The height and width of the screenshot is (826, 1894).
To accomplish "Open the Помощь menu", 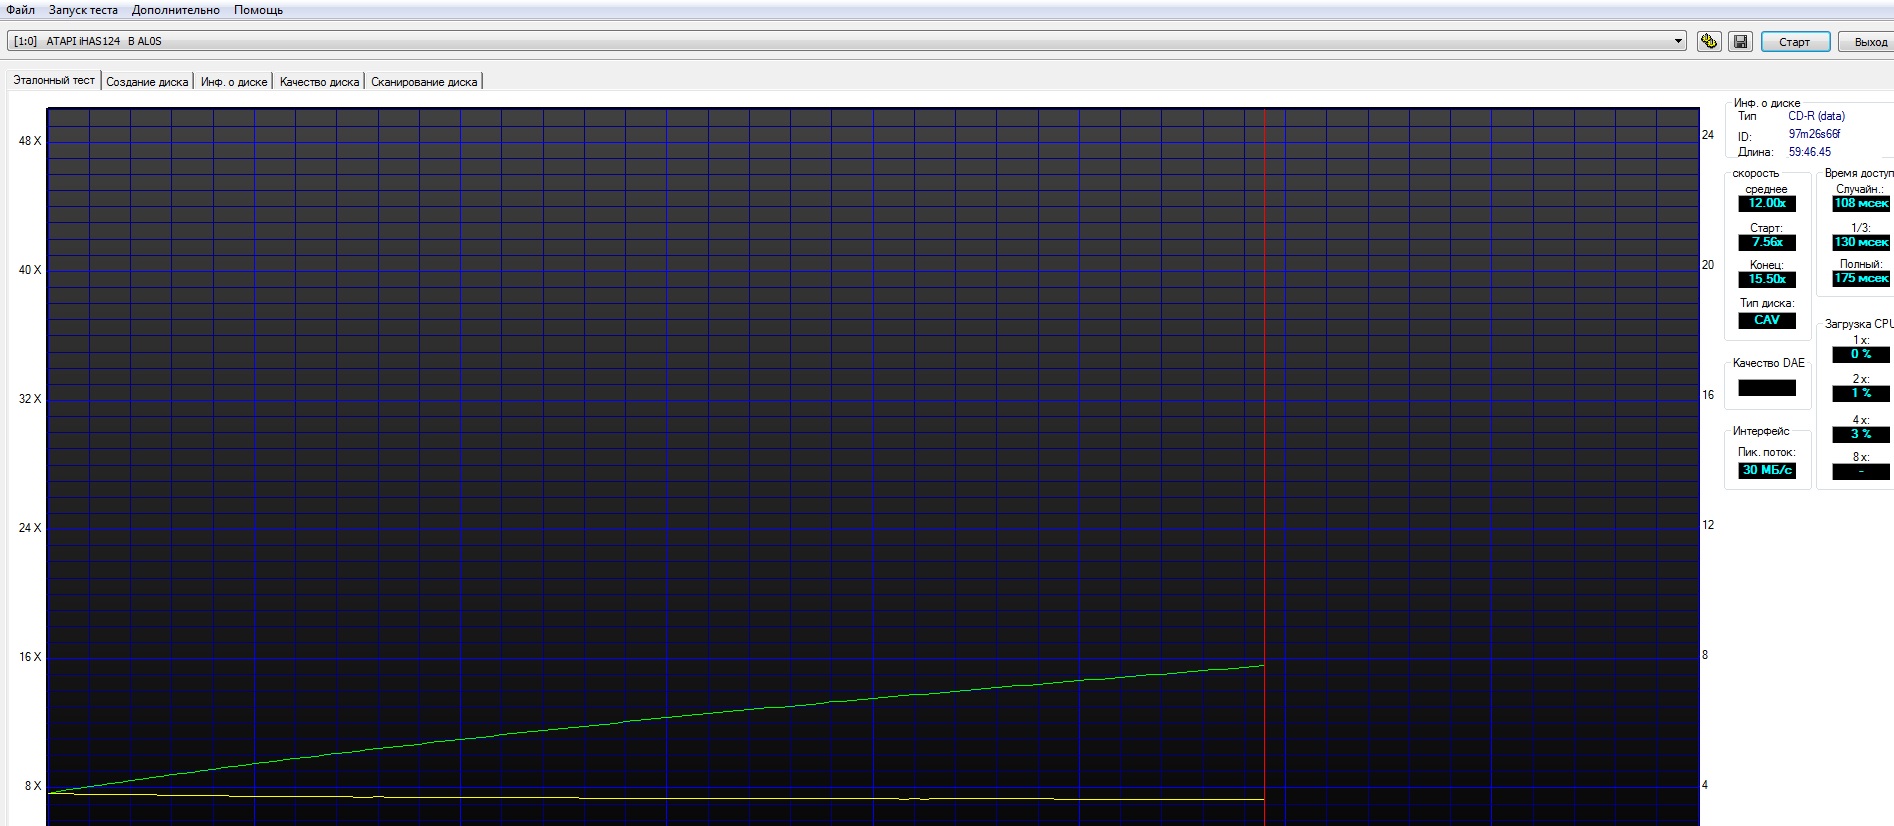I will pos(258,10).
